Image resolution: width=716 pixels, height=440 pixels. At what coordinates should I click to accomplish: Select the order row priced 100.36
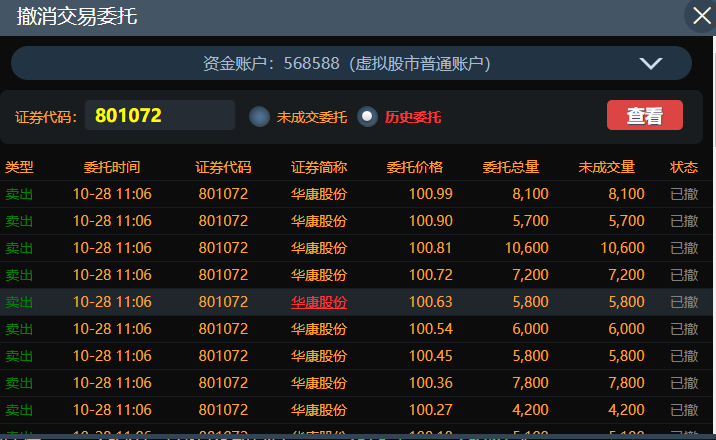click(x=430, y=383)
